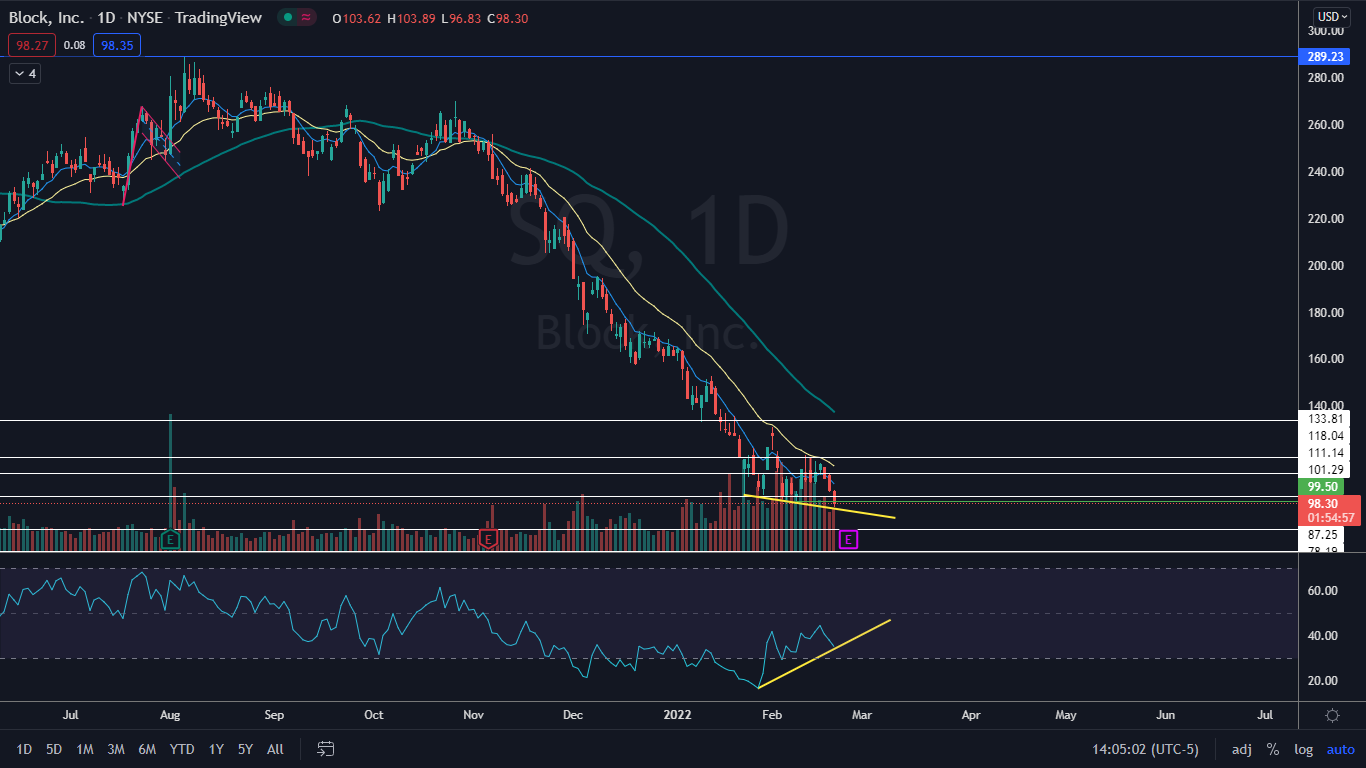Click the RSI 40.00 axis label
This screenshot has width=1366, height=768.
1323,636
